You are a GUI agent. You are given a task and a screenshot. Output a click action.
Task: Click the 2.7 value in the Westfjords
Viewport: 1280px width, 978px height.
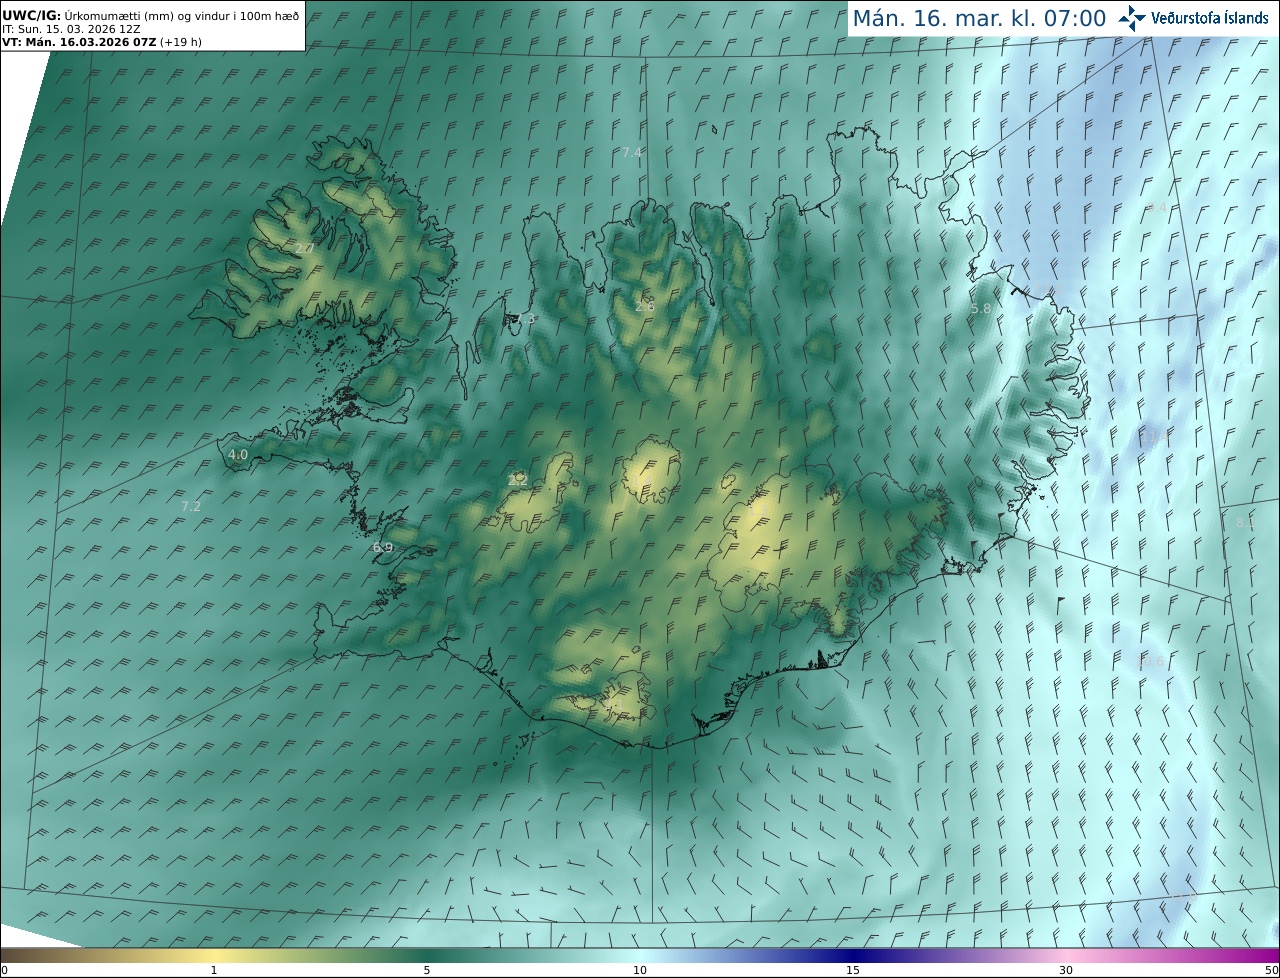pyautogui.click(x=304, y=248)
